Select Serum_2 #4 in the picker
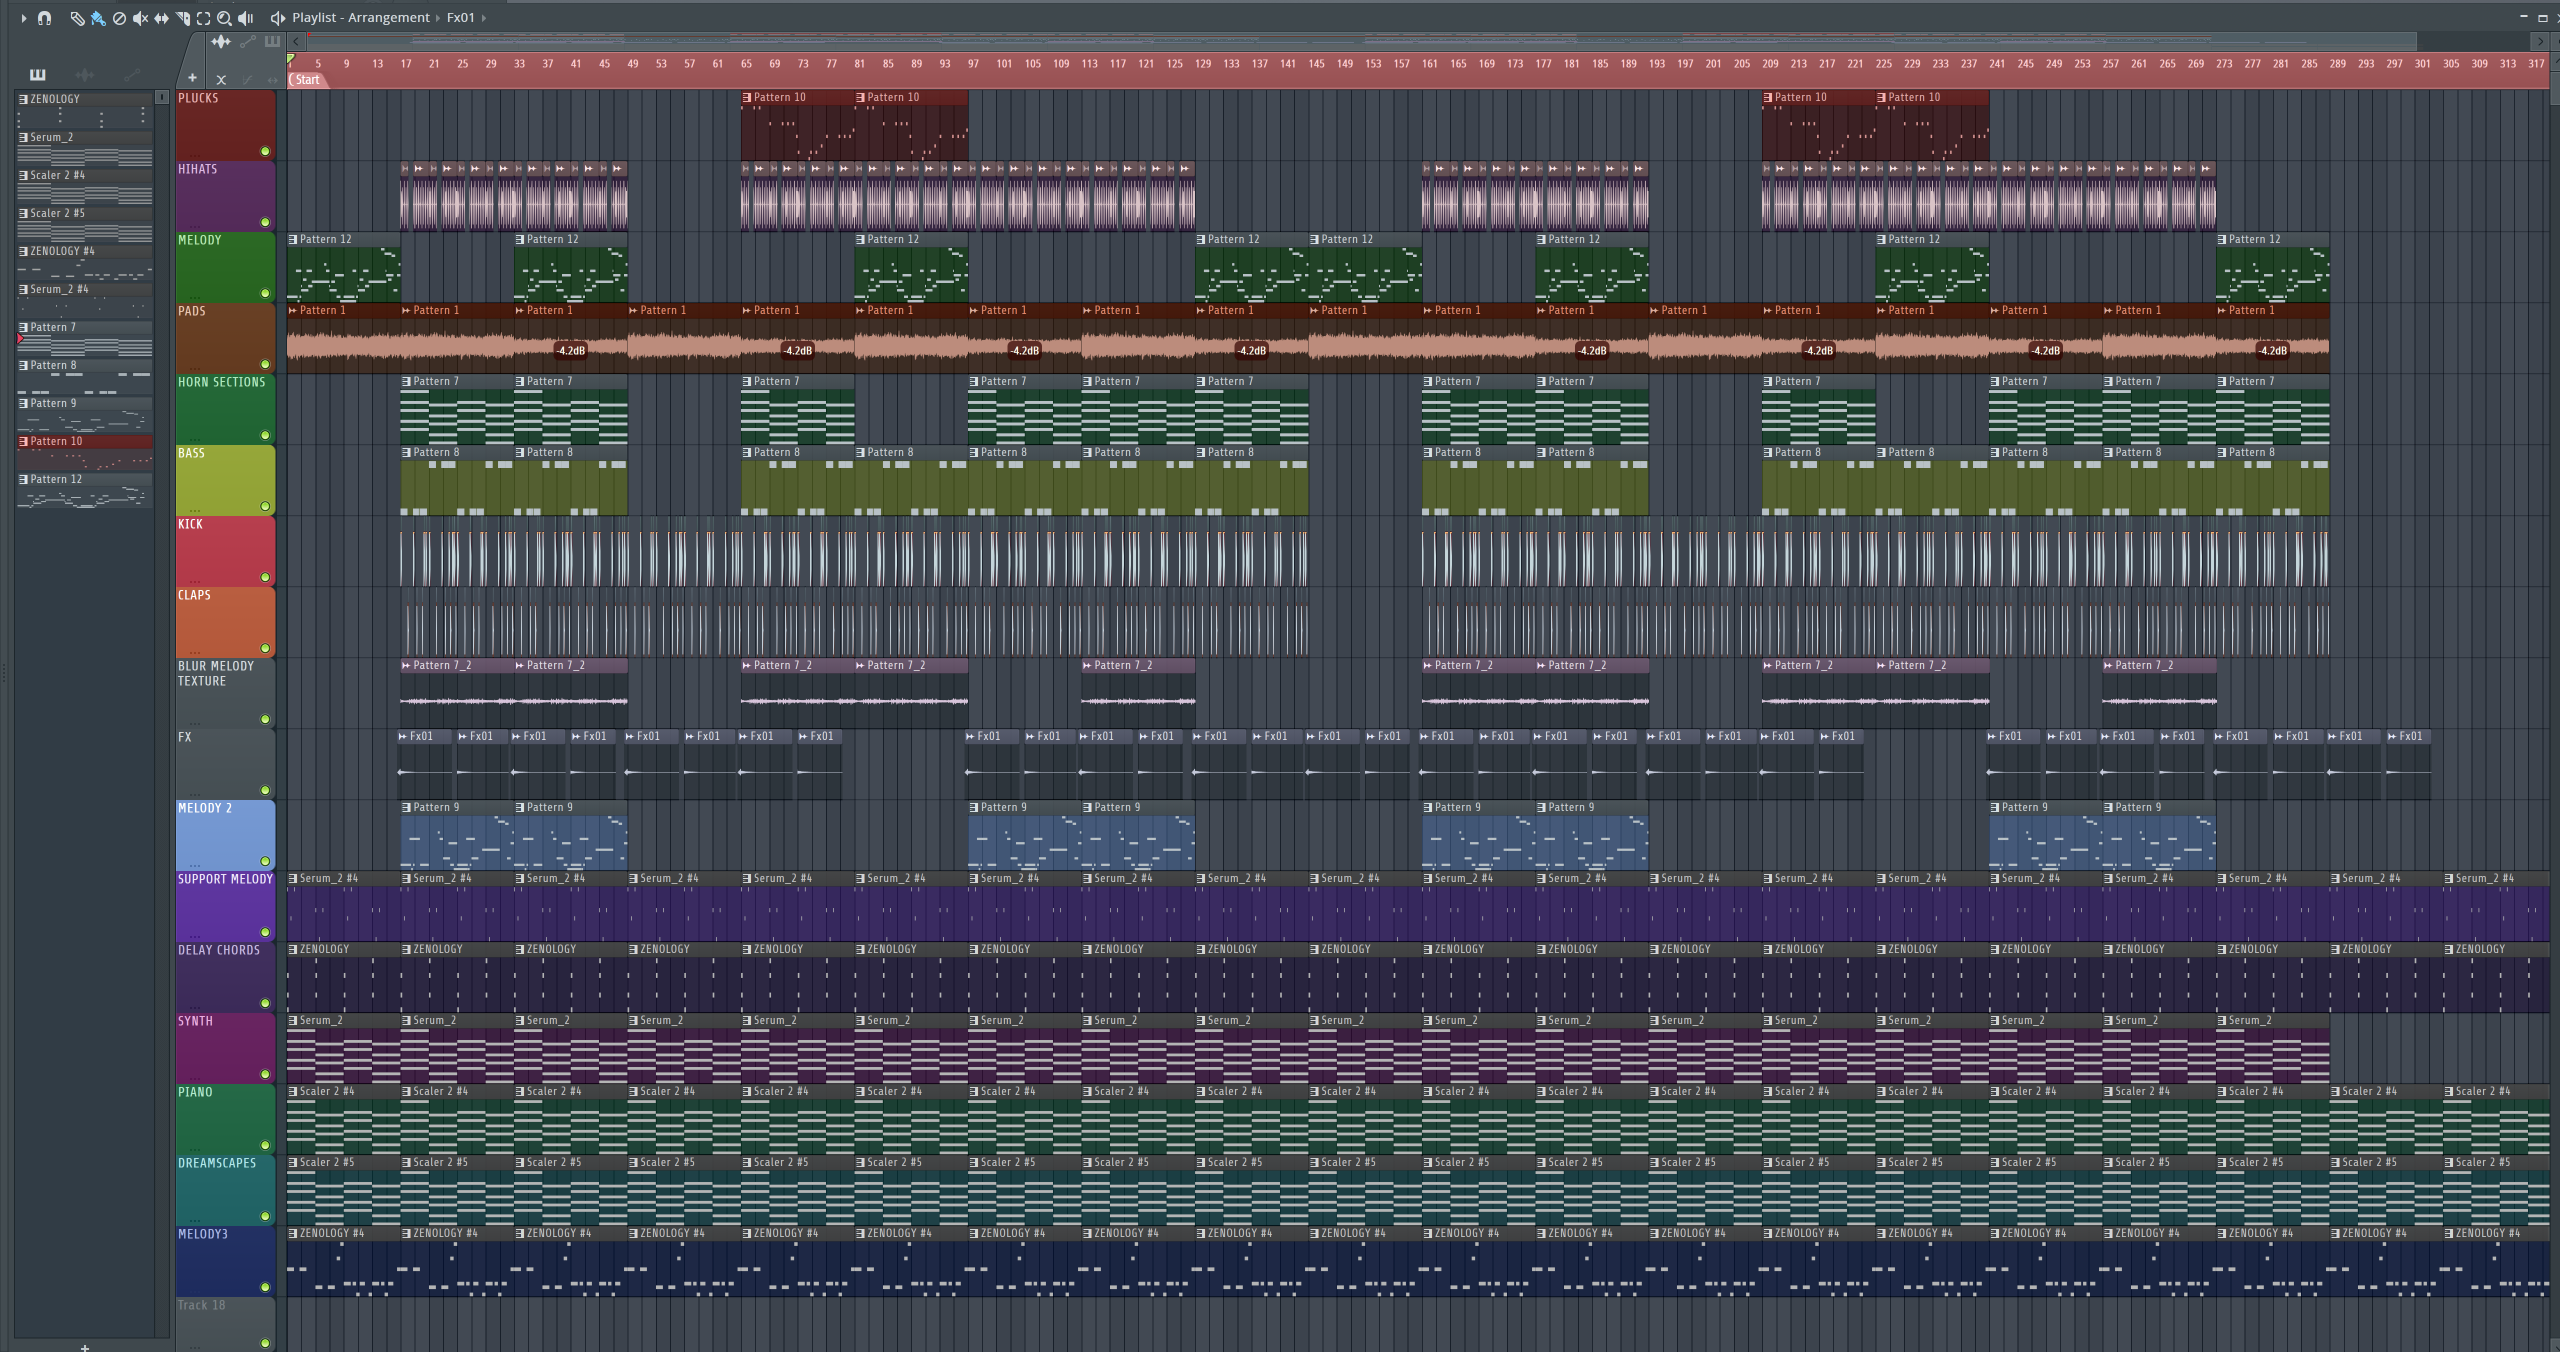2560x1352 pixels. click(85, 300)
